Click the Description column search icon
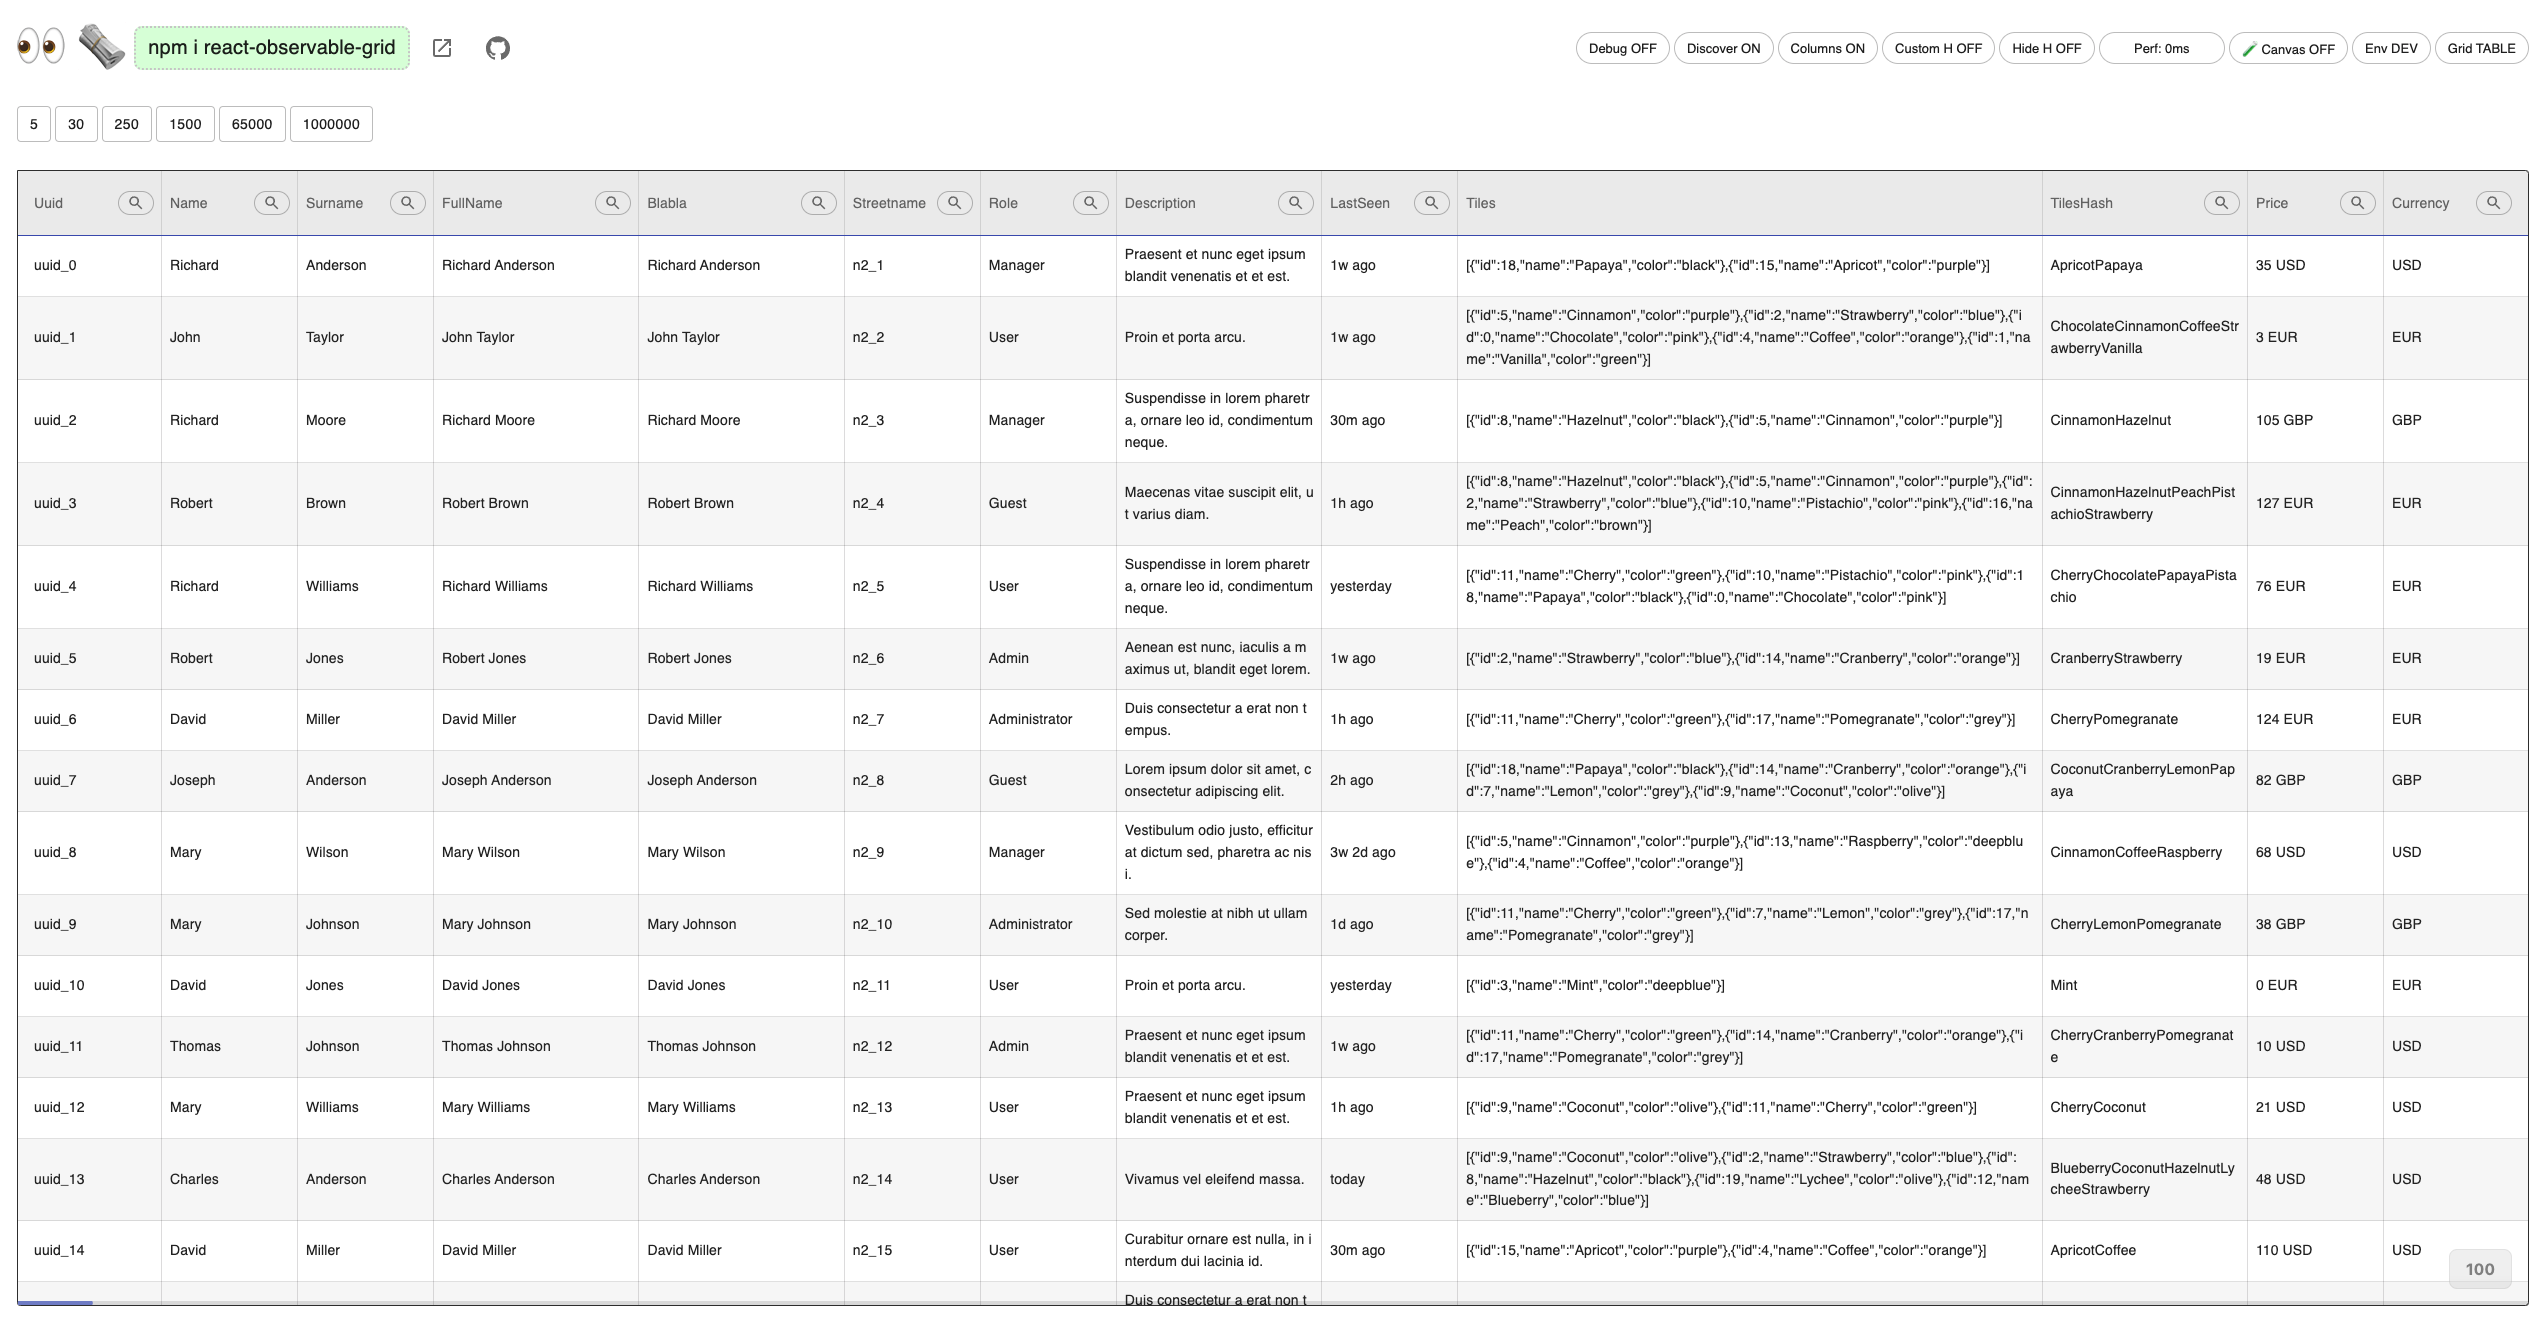Image resolution: width=2546 pixels, height=1320 pixels. 1296,203
